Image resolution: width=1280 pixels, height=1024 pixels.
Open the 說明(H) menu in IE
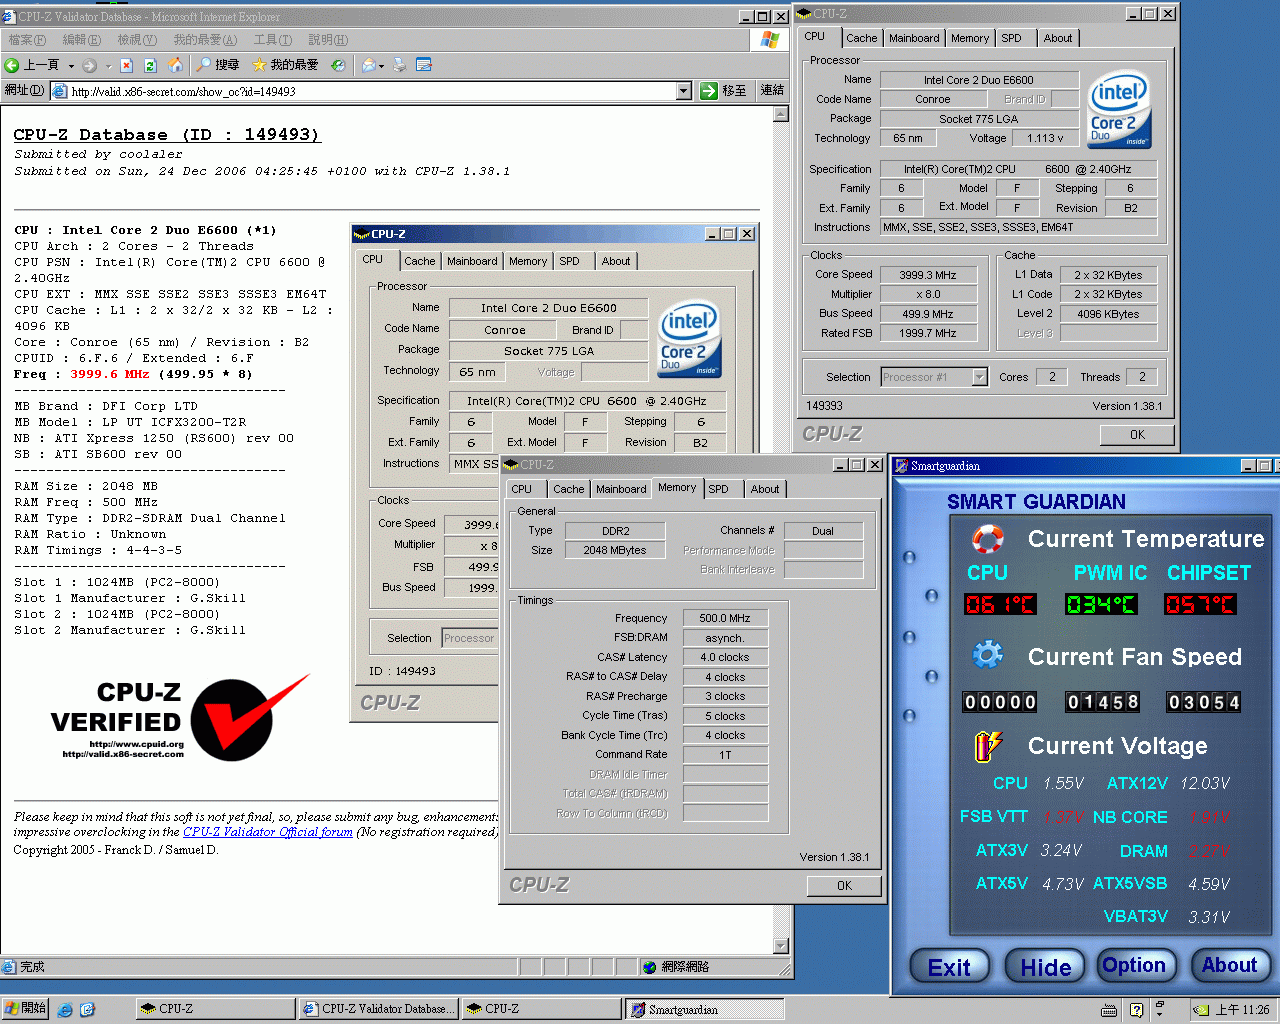pos(328,40)
